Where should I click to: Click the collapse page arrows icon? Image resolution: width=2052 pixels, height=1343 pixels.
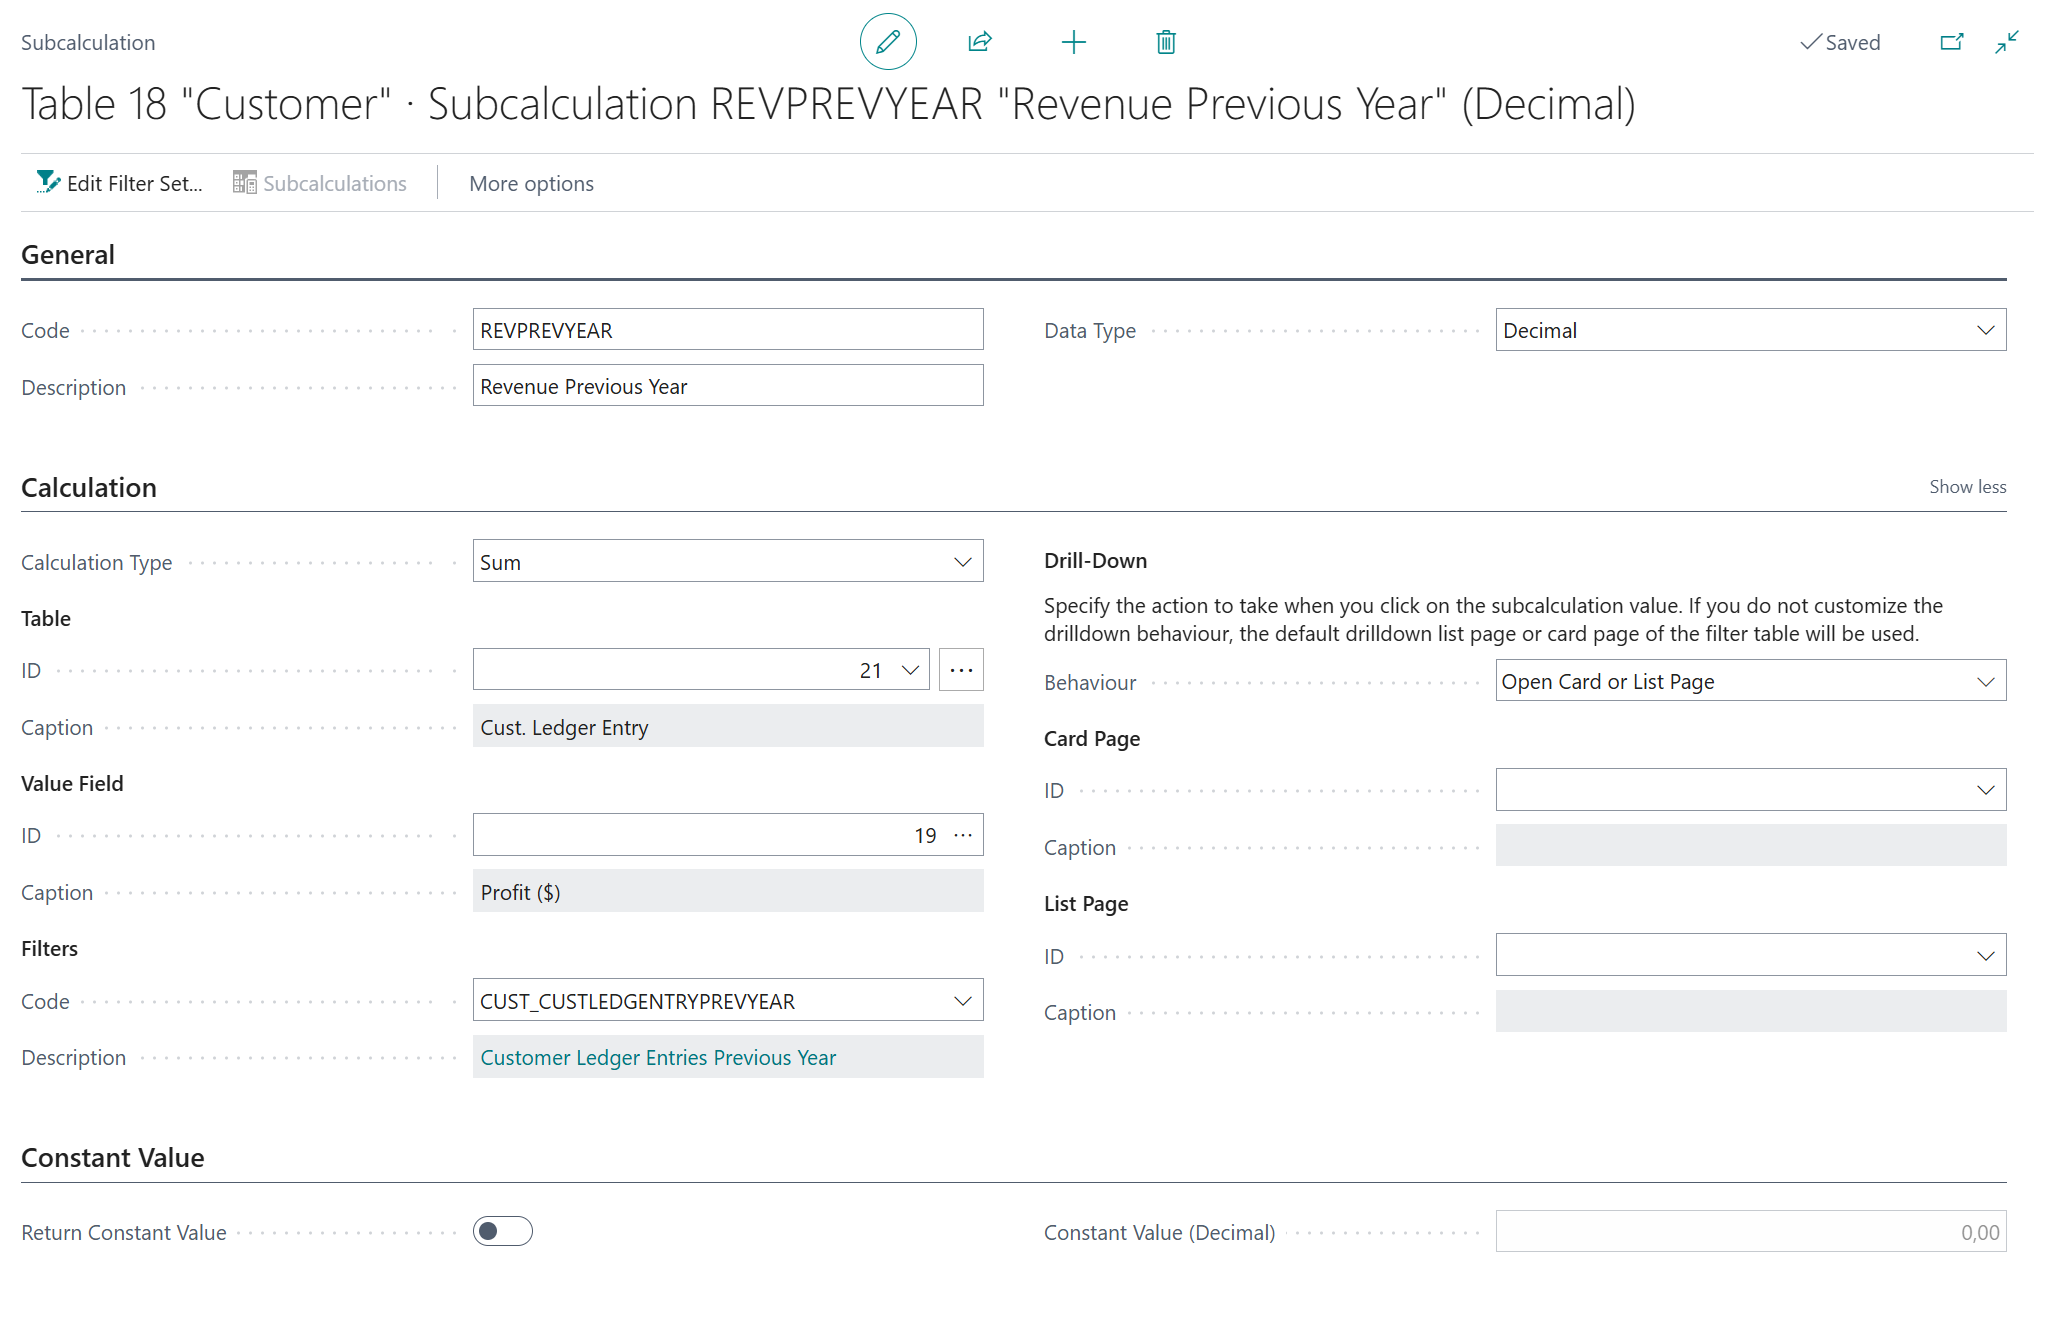pyautogui.click(x=2006, y=42)
